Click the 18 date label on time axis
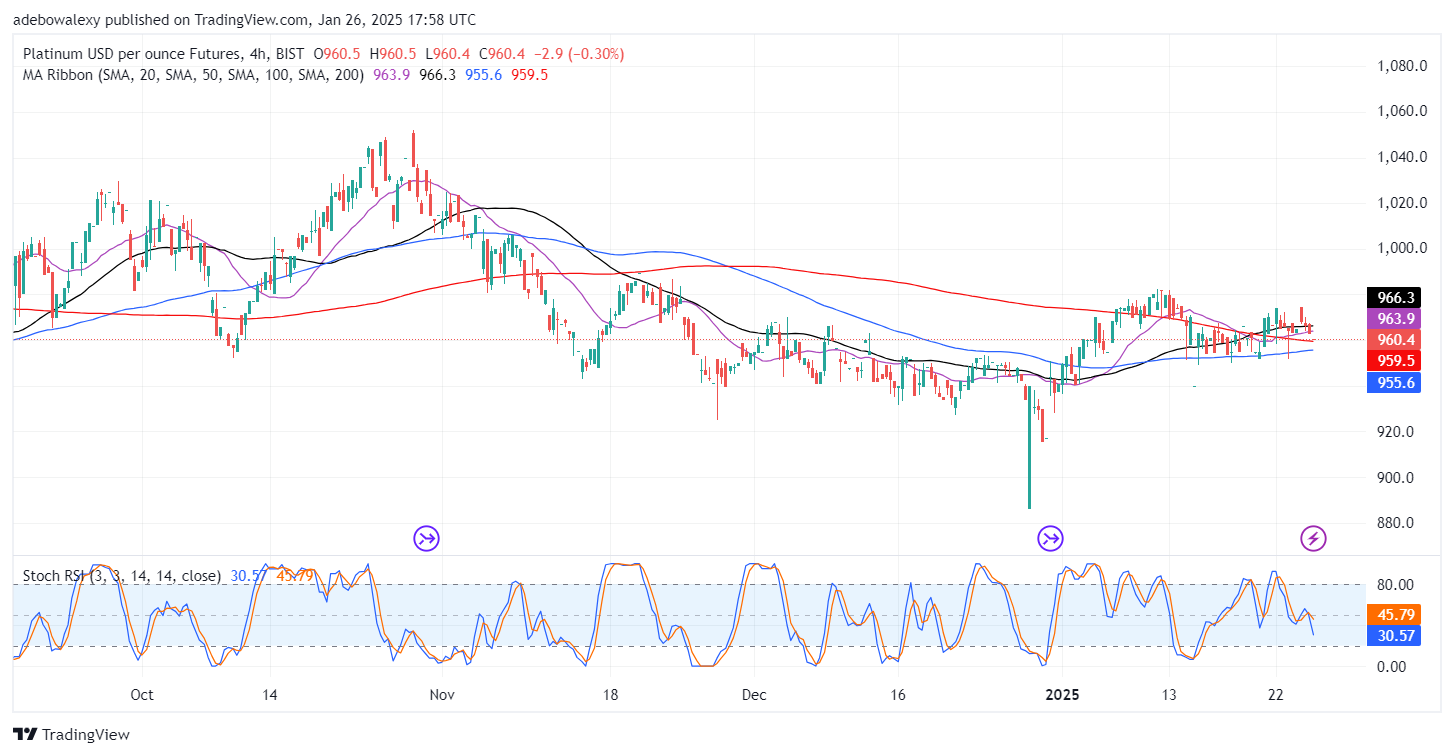 pyautogui.click(x=611, y=695)
